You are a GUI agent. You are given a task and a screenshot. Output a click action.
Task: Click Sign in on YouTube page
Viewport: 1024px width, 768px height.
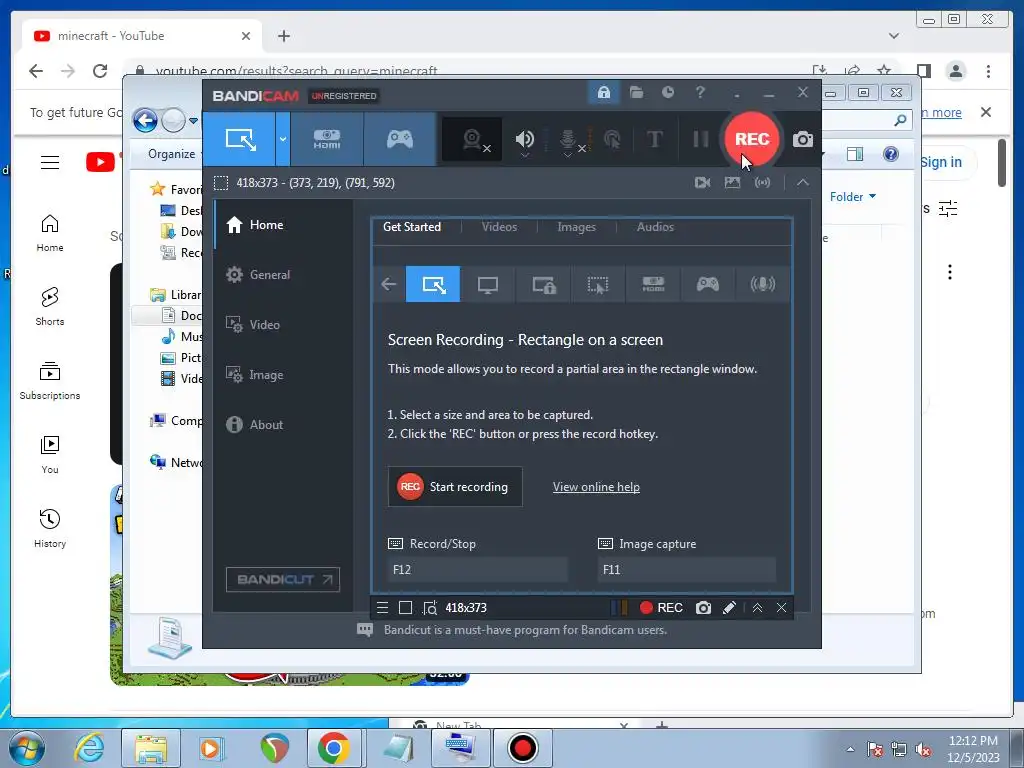pos(940,162)
